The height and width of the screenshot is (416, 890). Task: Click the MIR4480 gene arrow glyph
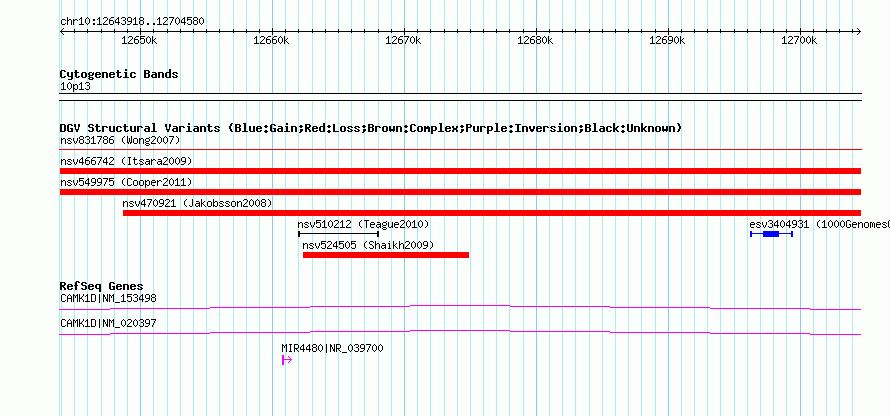(x=287, y=359)
